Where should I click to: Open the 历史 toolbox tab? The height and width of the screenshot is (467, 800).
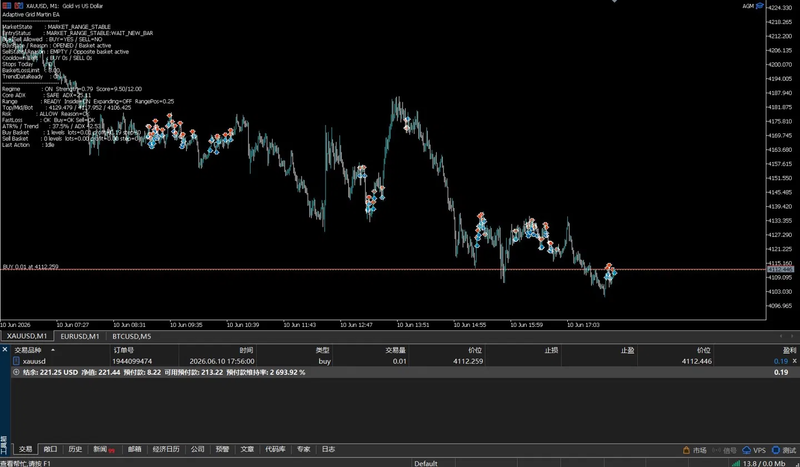75,449
